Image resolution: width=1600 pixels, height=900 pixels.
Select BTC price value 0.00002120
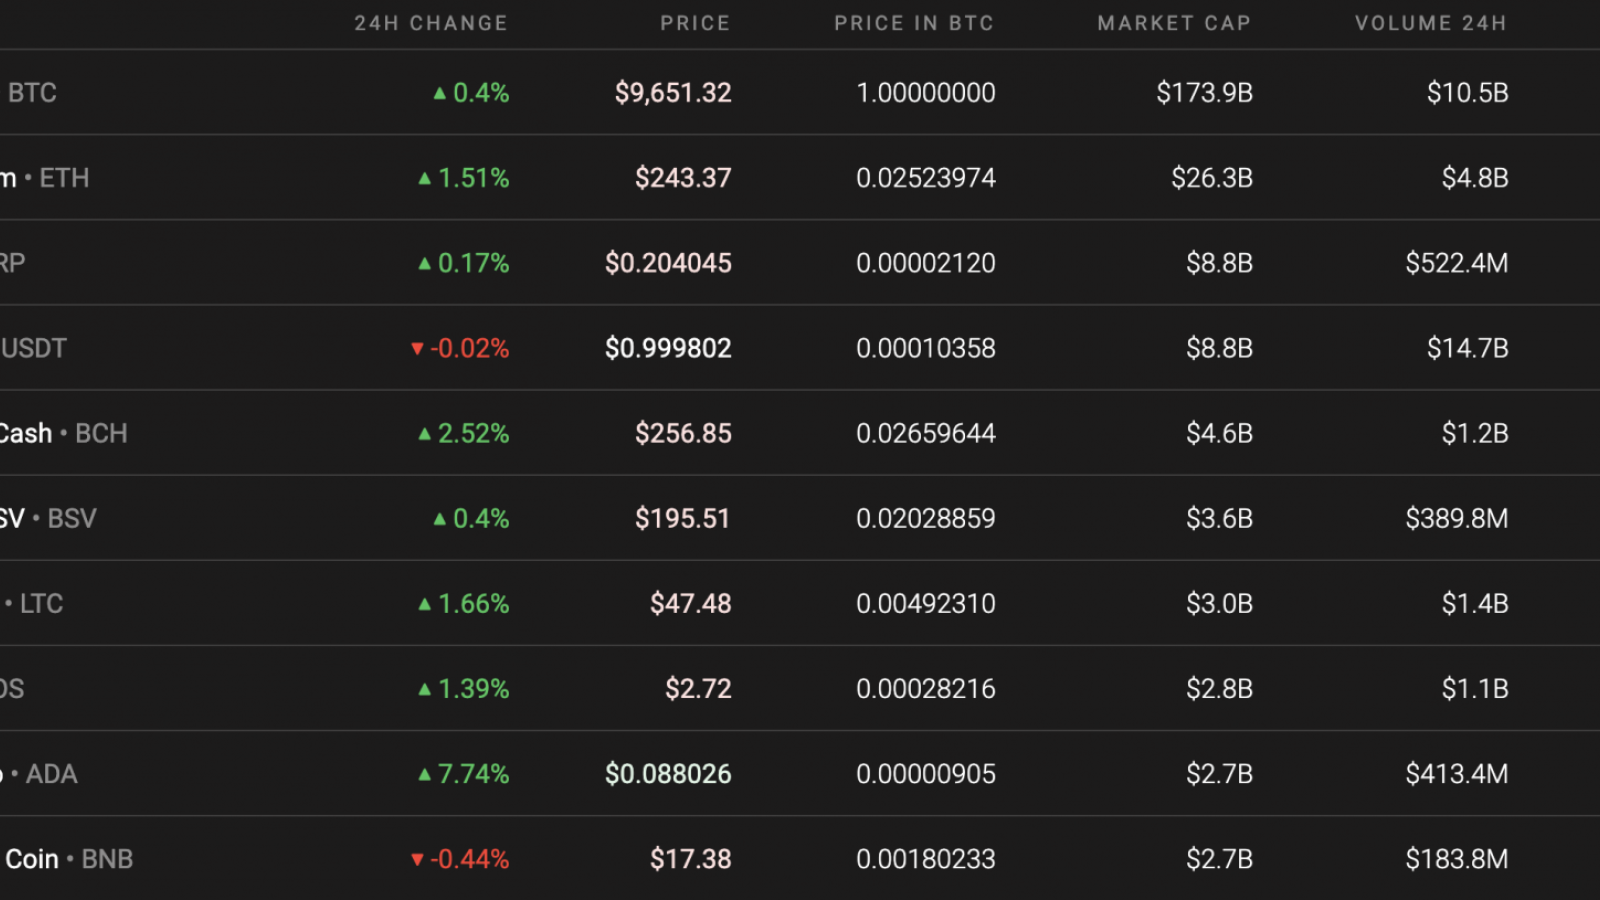point(926,263)
